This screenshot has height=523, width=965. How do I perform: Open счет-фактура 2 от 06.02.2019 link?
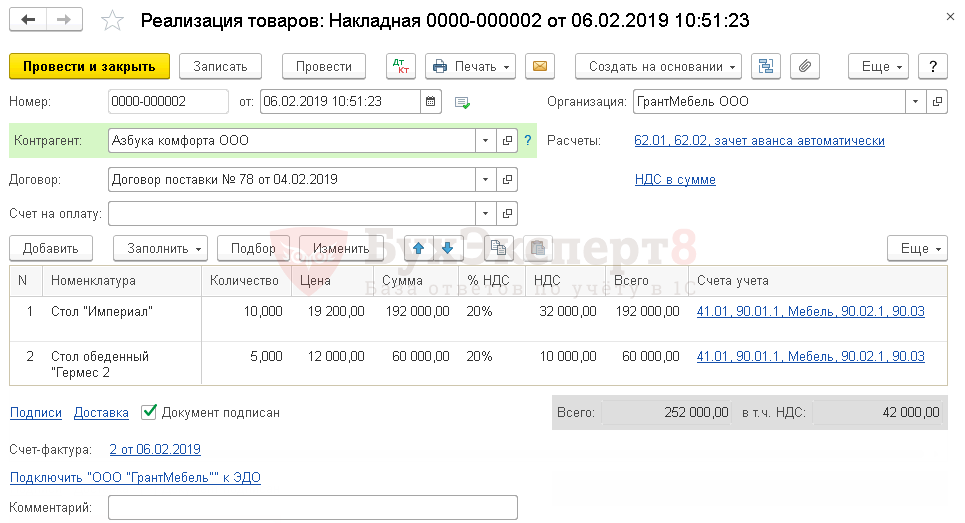coord(155,449)
